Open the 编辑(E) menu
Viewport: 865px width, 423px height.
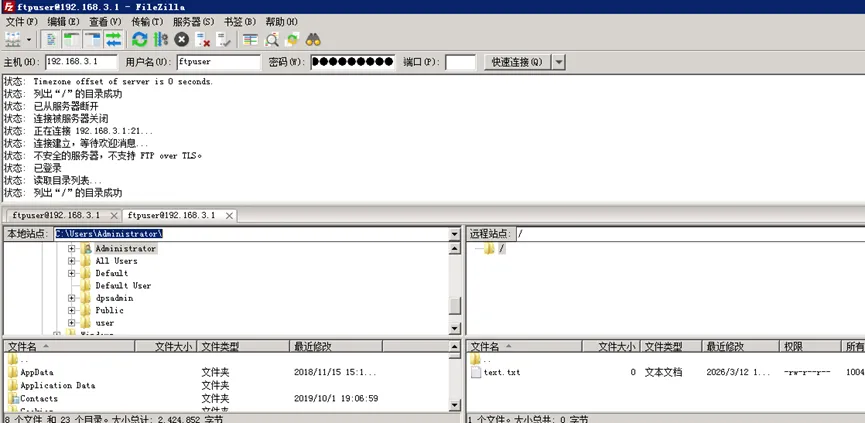[x=63, y=22]
